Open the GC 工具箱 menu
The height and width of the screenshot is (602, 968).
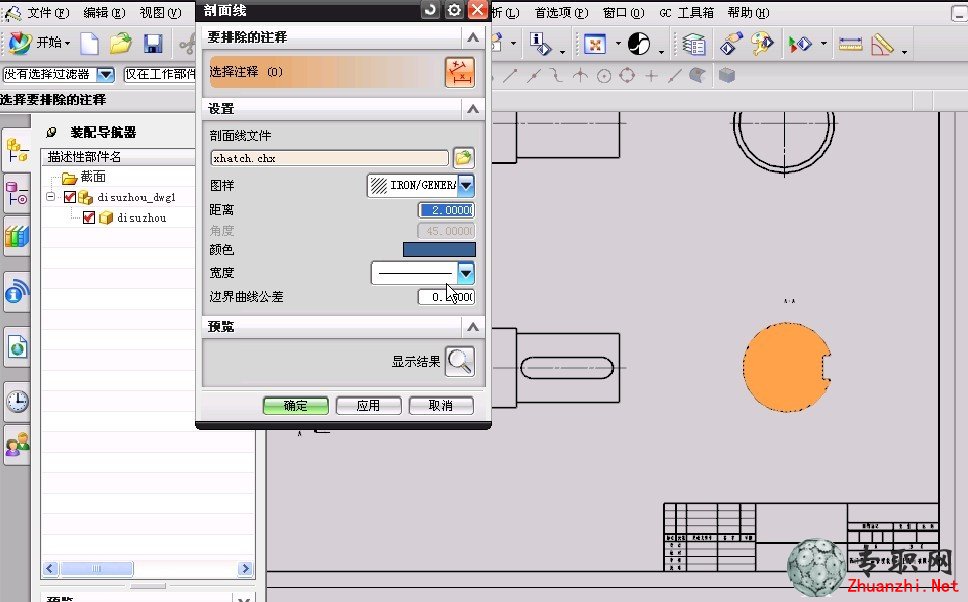[686, 12]
